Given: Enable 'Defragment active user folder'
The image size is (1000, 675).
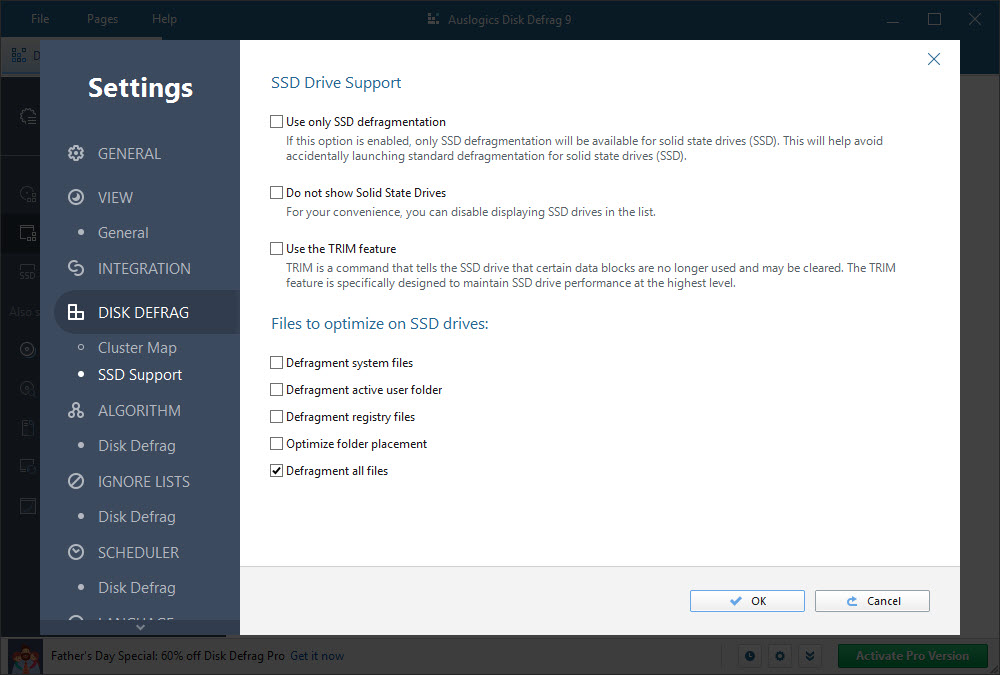Looking at the screenshot, I should (x=276, y=389).
